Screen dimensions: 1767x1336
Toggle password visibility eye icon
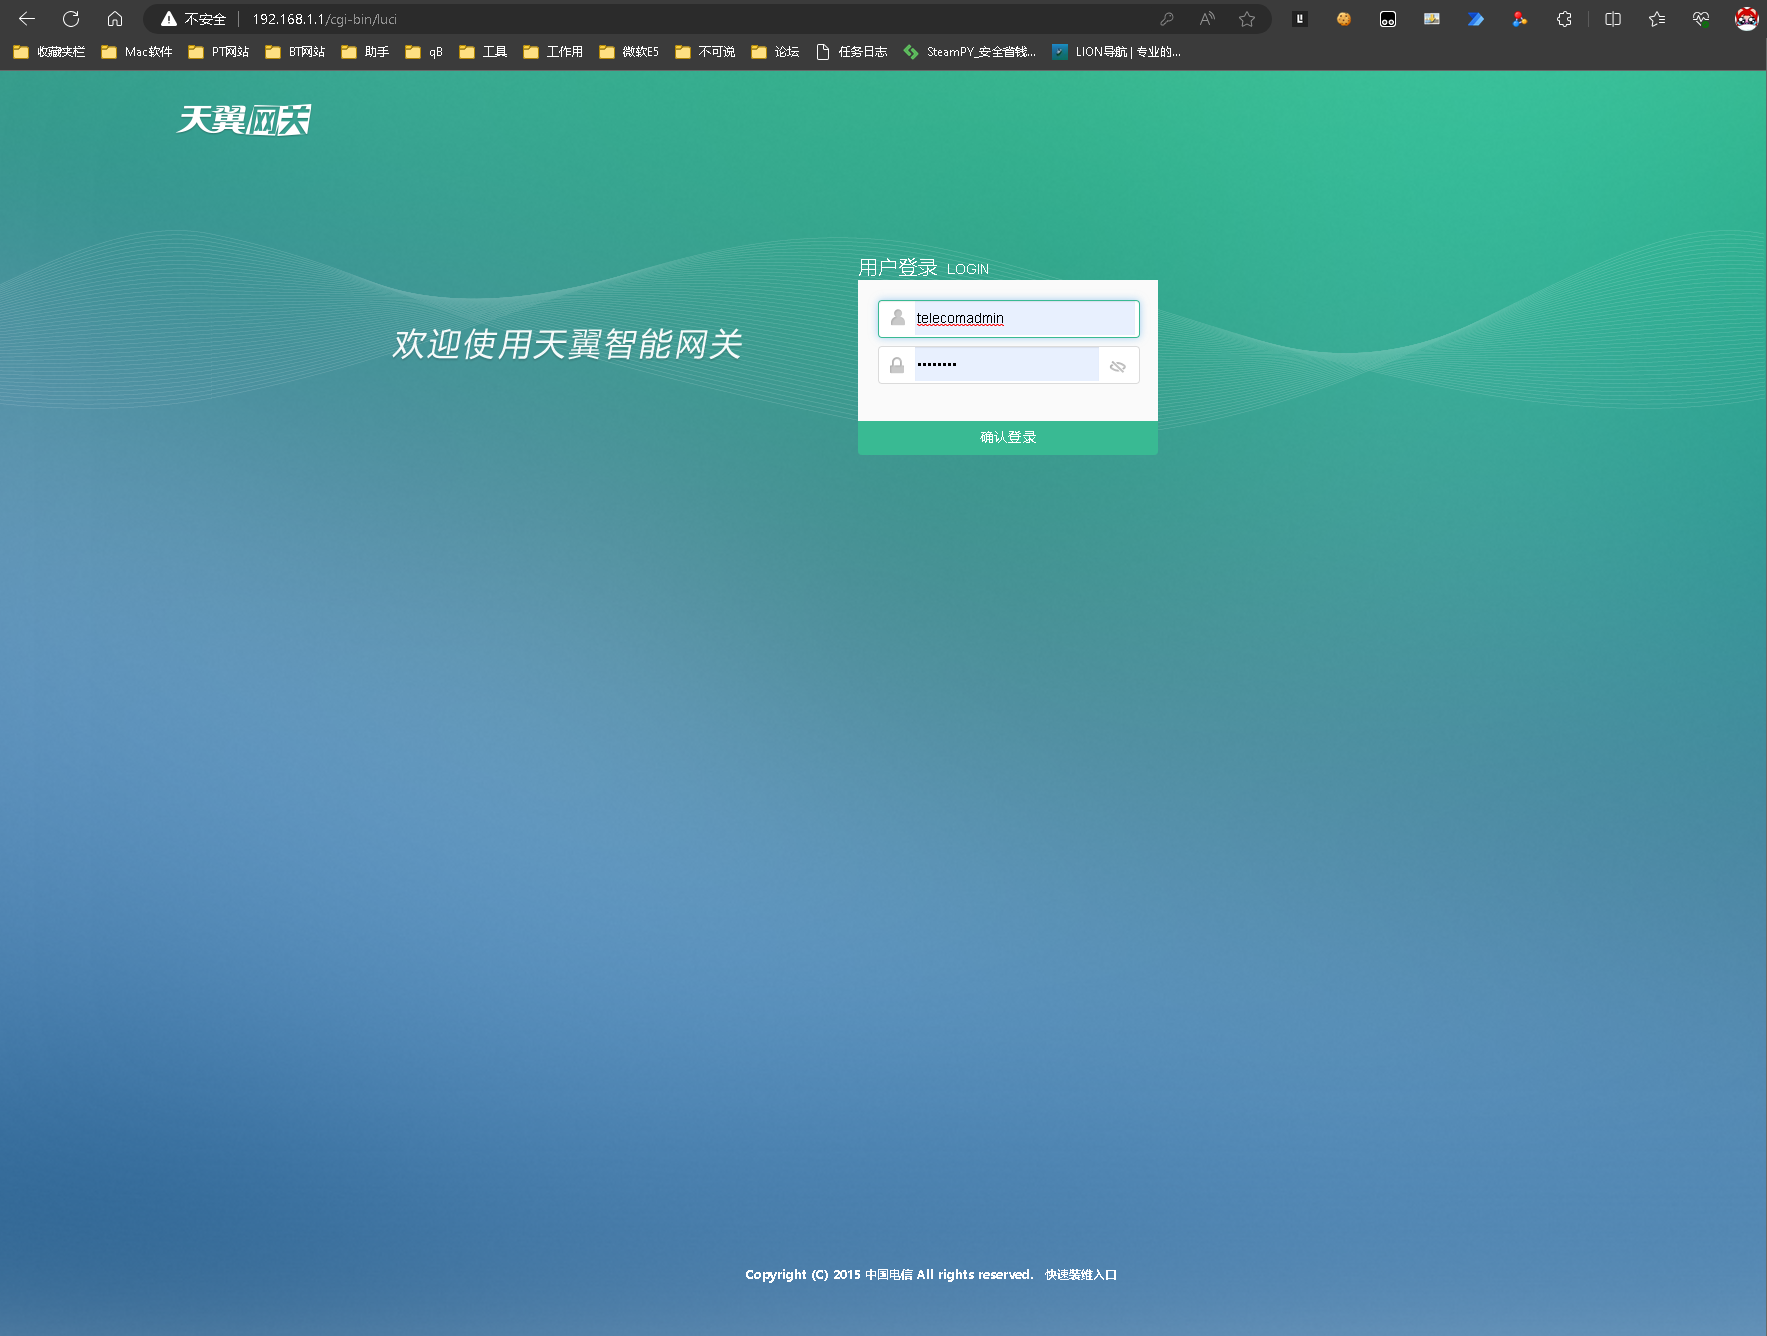pos(1118,366)
